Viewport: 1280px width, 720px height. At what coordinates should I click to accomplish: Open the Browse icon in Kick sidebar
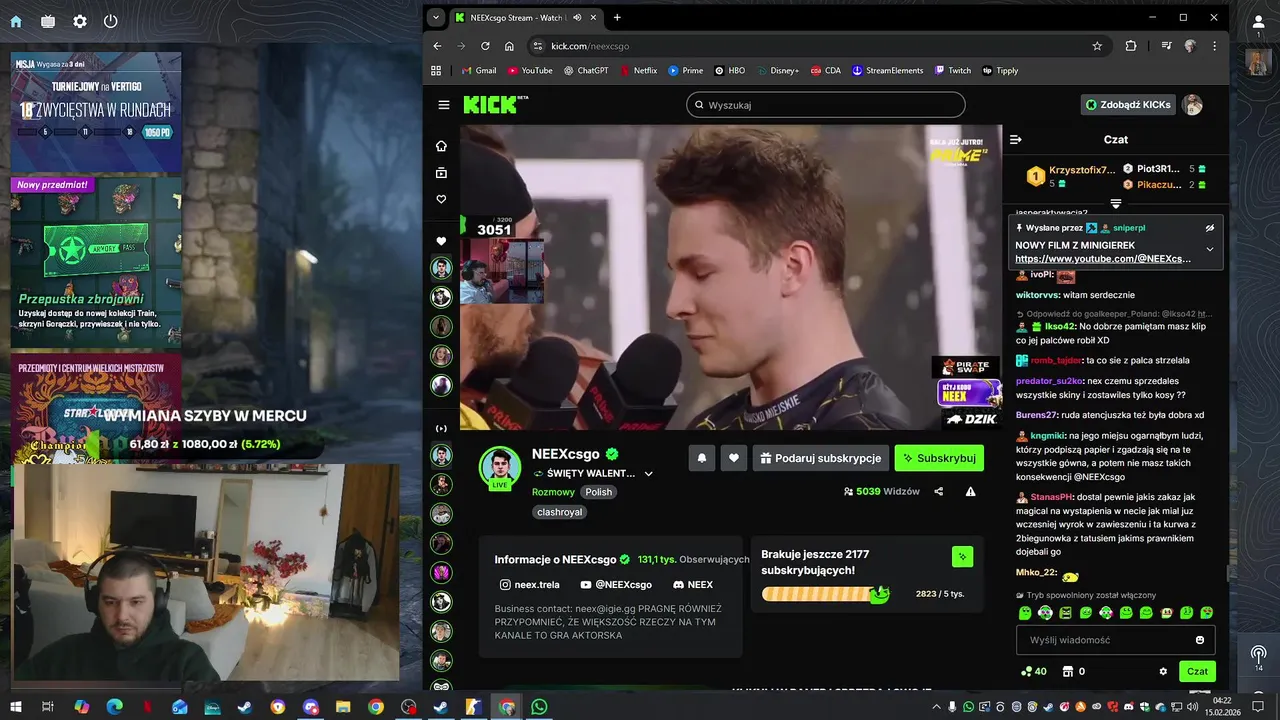pyautogui.click(x=441, y=173)
